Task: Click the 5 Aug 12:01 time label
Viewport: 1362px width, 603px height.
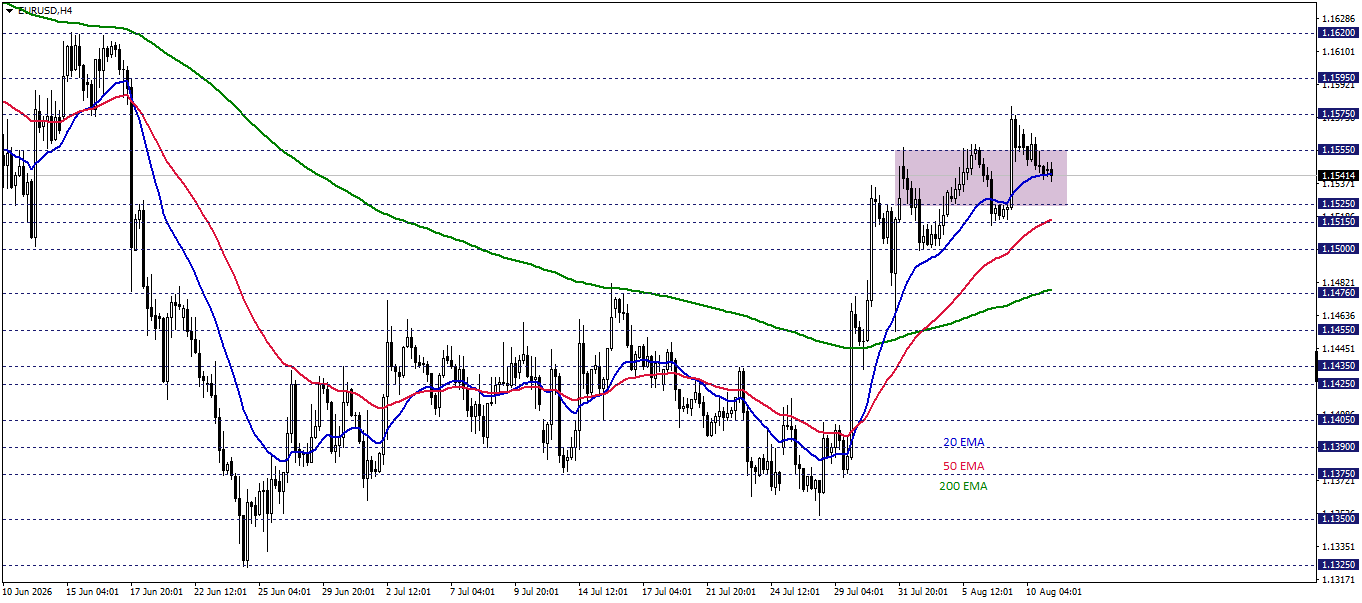Action: click(988, 592)
